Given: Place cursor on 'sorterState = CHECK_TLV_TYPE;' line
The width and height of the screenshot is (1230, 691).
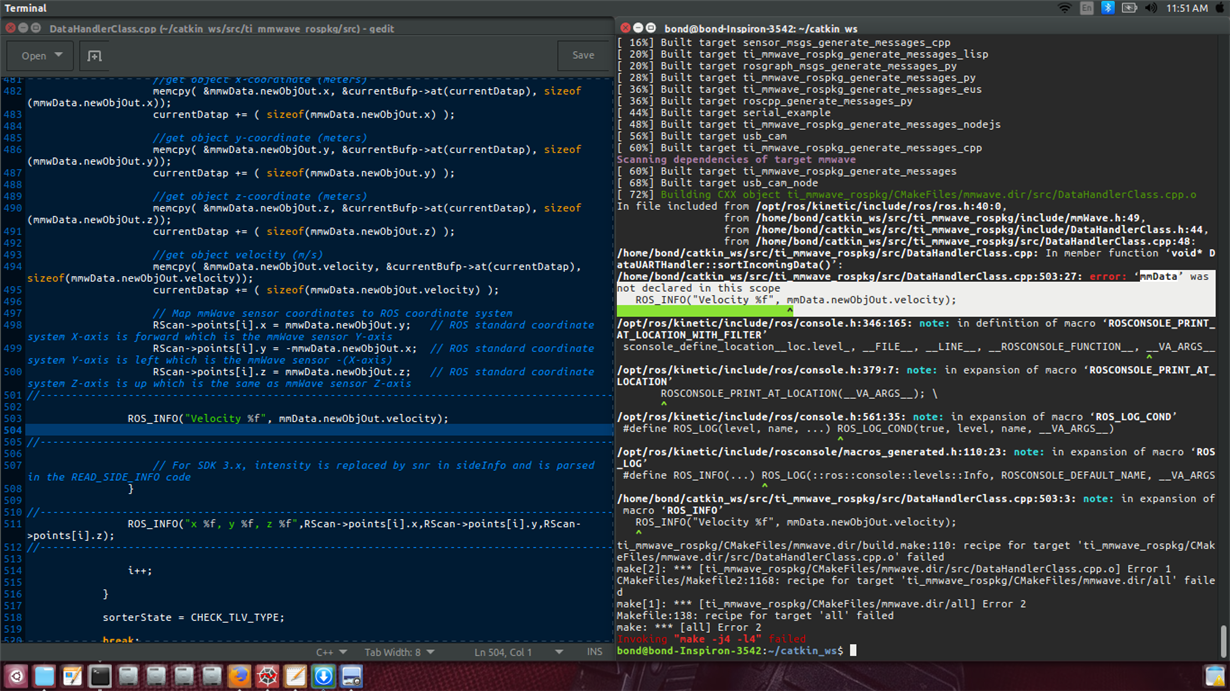Looking at the screenshot, I should 194,617.
